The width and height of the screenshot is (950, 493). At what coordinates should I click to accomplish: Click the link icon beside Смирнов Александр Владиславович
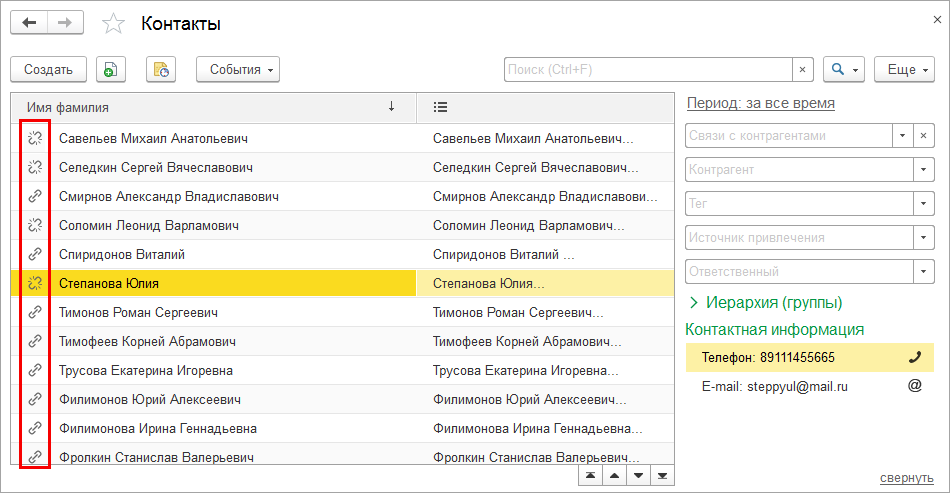click(x=35, y=197)
